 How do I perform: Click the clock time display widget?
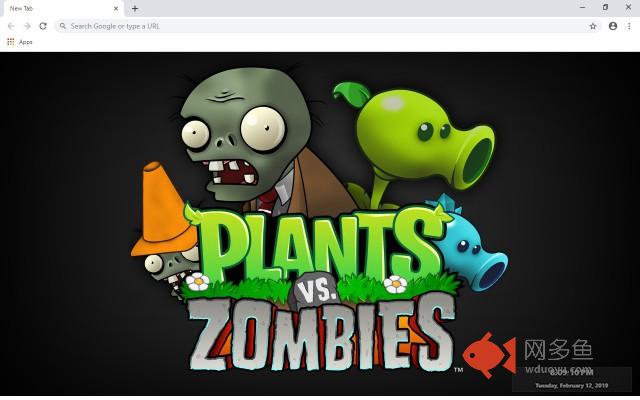point(572,373)
